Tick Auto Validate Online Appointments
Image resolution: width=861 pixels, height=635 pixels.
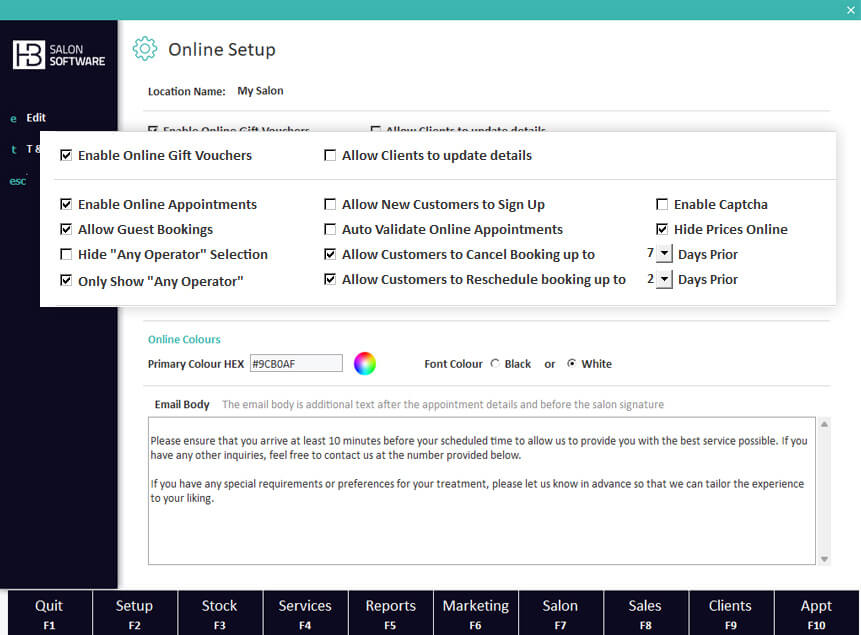pos(330,230)
